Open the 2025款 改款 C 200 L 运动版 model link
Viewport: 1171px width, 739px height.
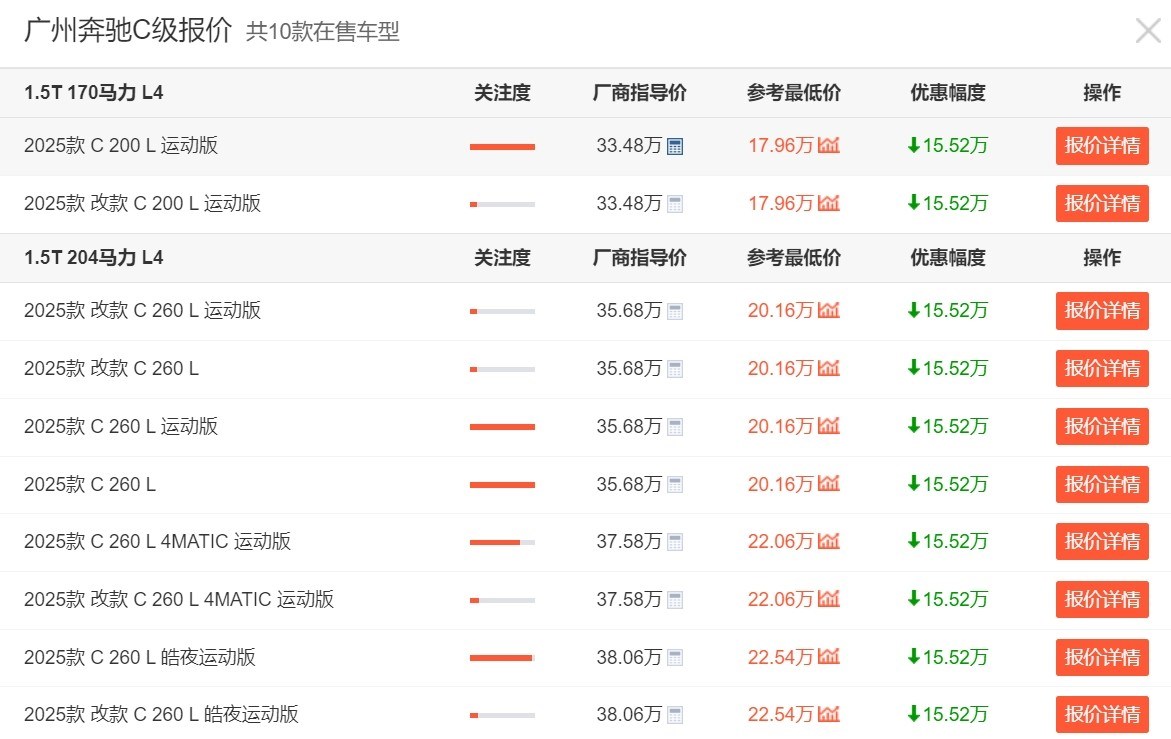pyautogui.click(x=142, y=204)
